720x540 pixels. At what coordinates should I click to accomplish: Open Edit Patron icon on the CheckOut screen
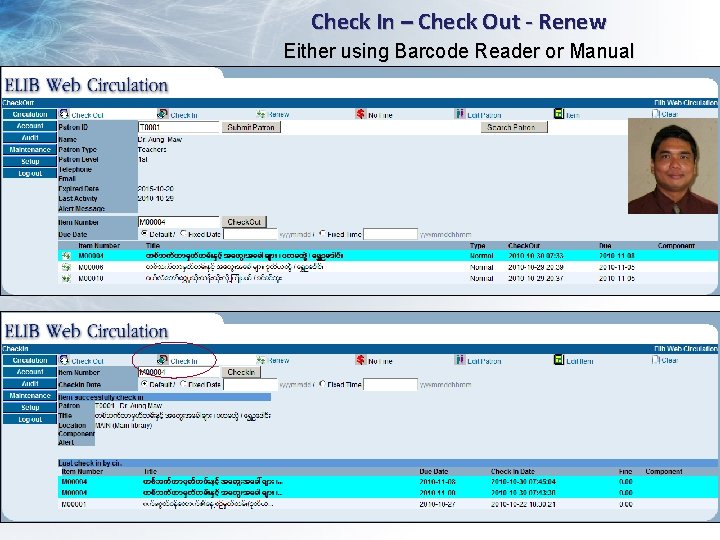pyautogui.click(x=460, y=114)
